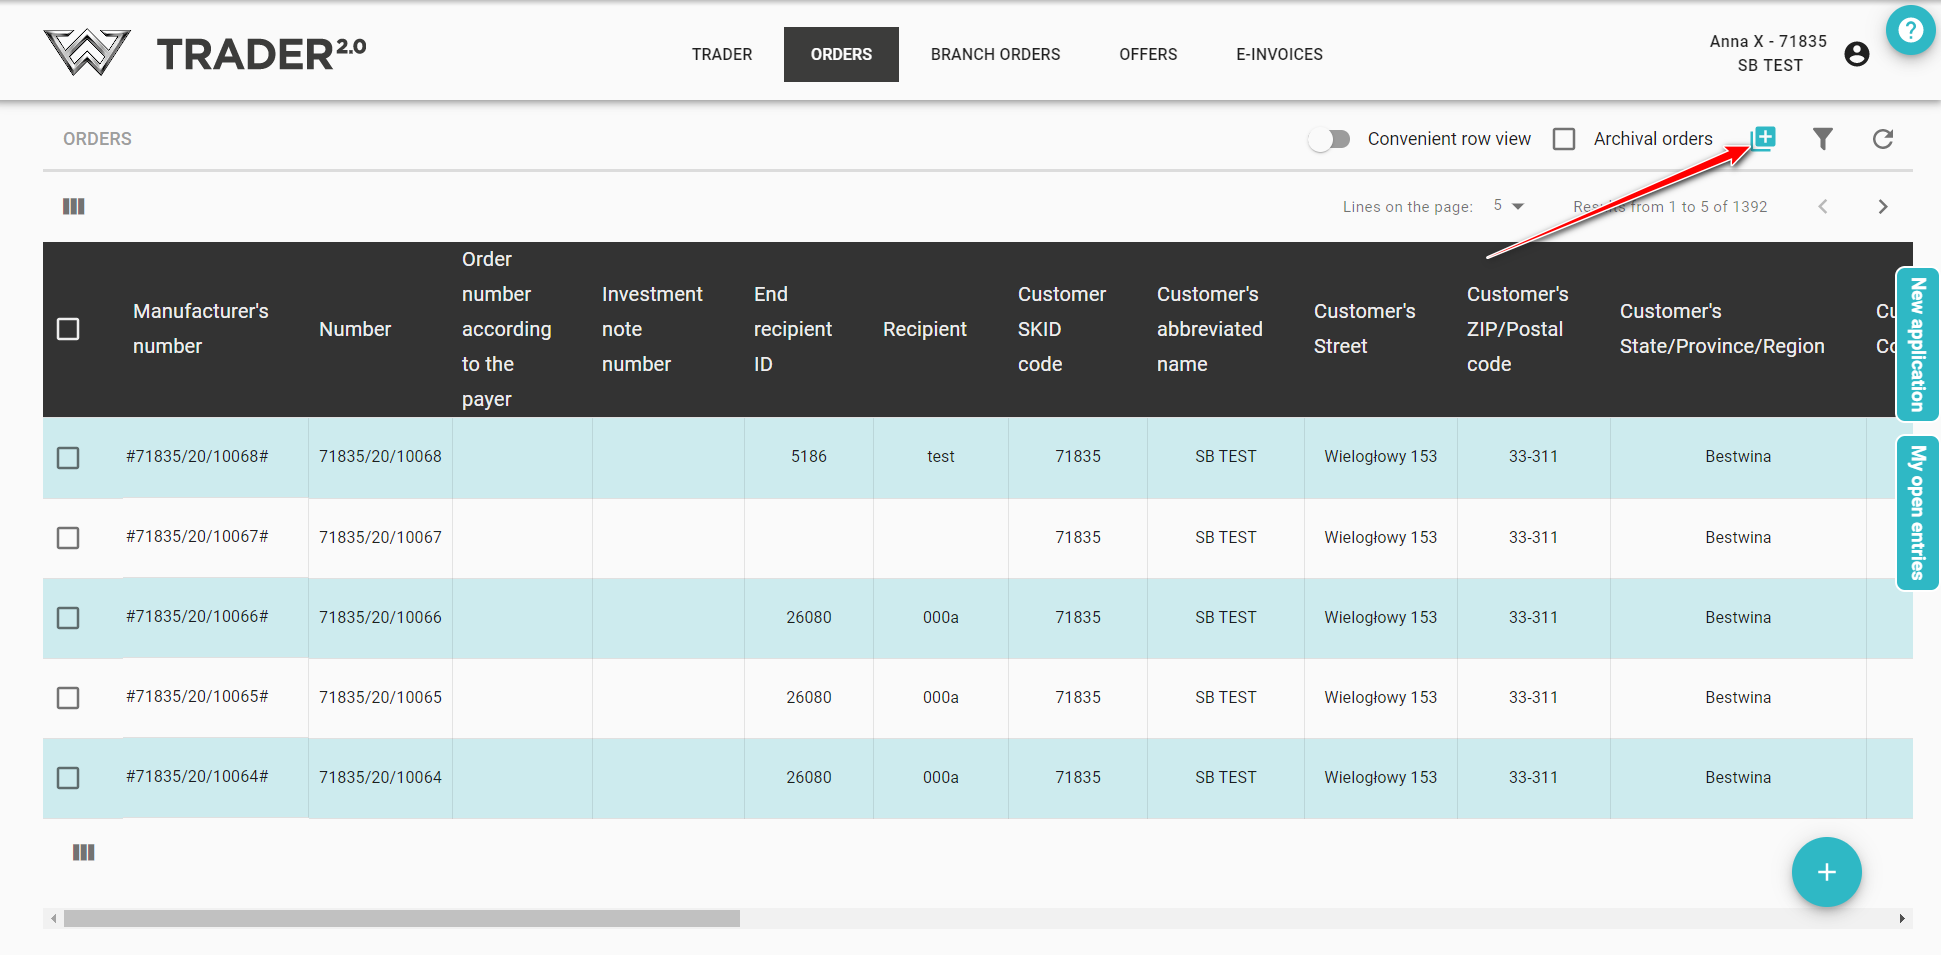Screen dimensions: 1941x955
Task: Select all rows with the header checkbox
Action: tap(68, 329)
